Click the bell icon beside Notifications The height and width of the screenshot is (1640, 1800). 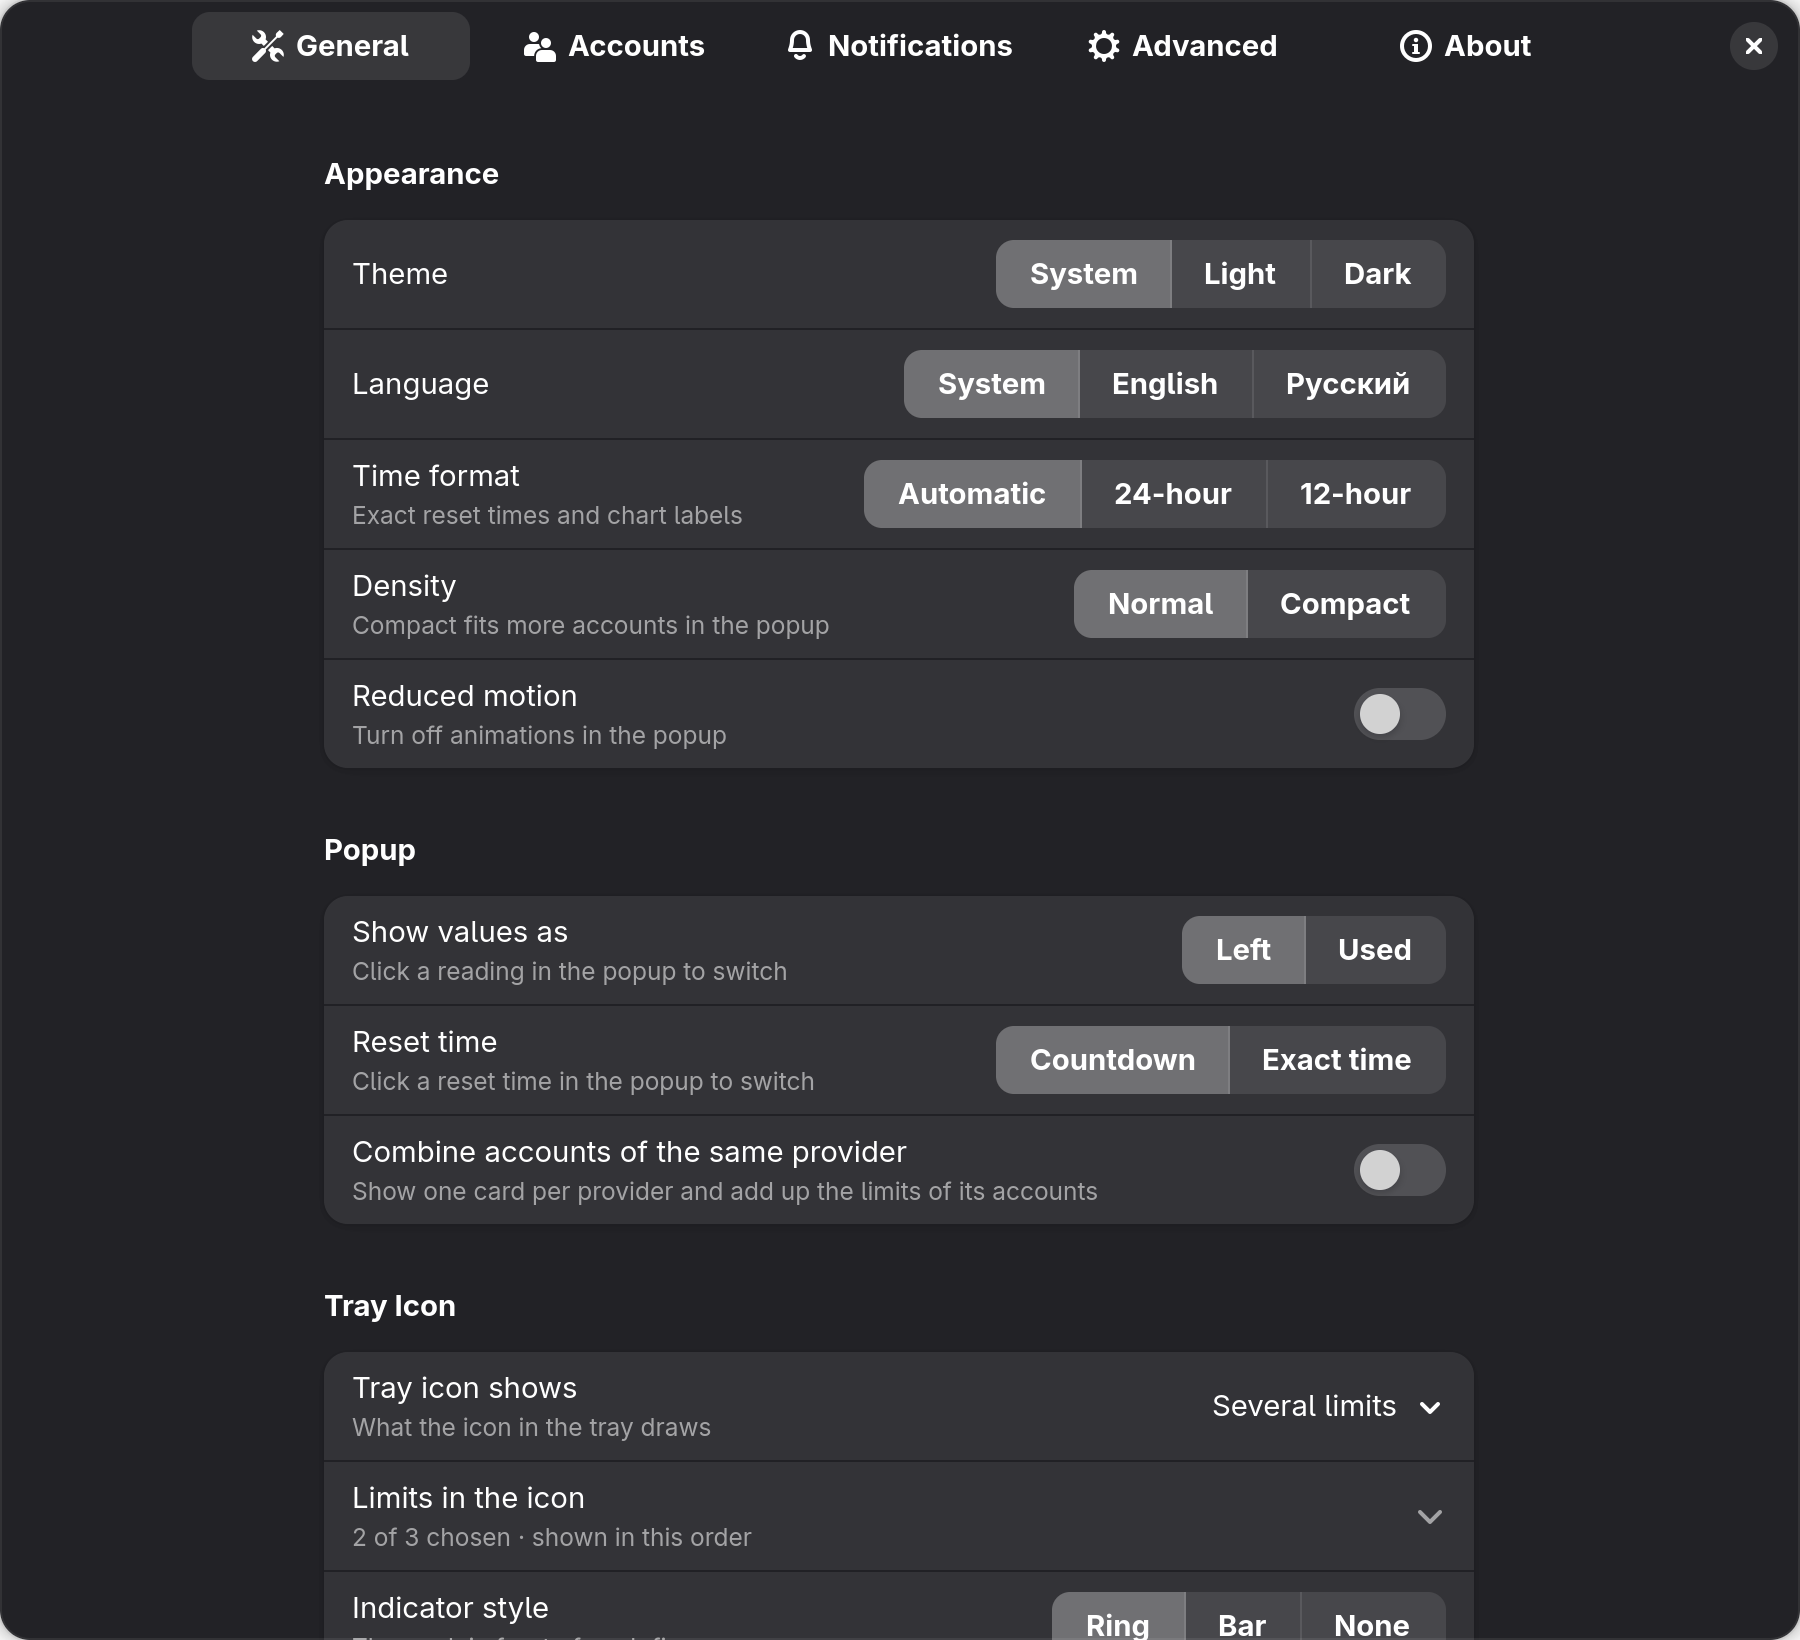800,46
